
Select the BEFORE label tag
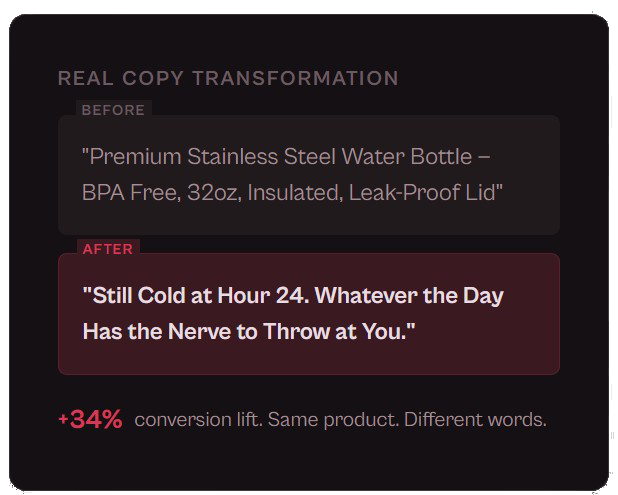113,110
